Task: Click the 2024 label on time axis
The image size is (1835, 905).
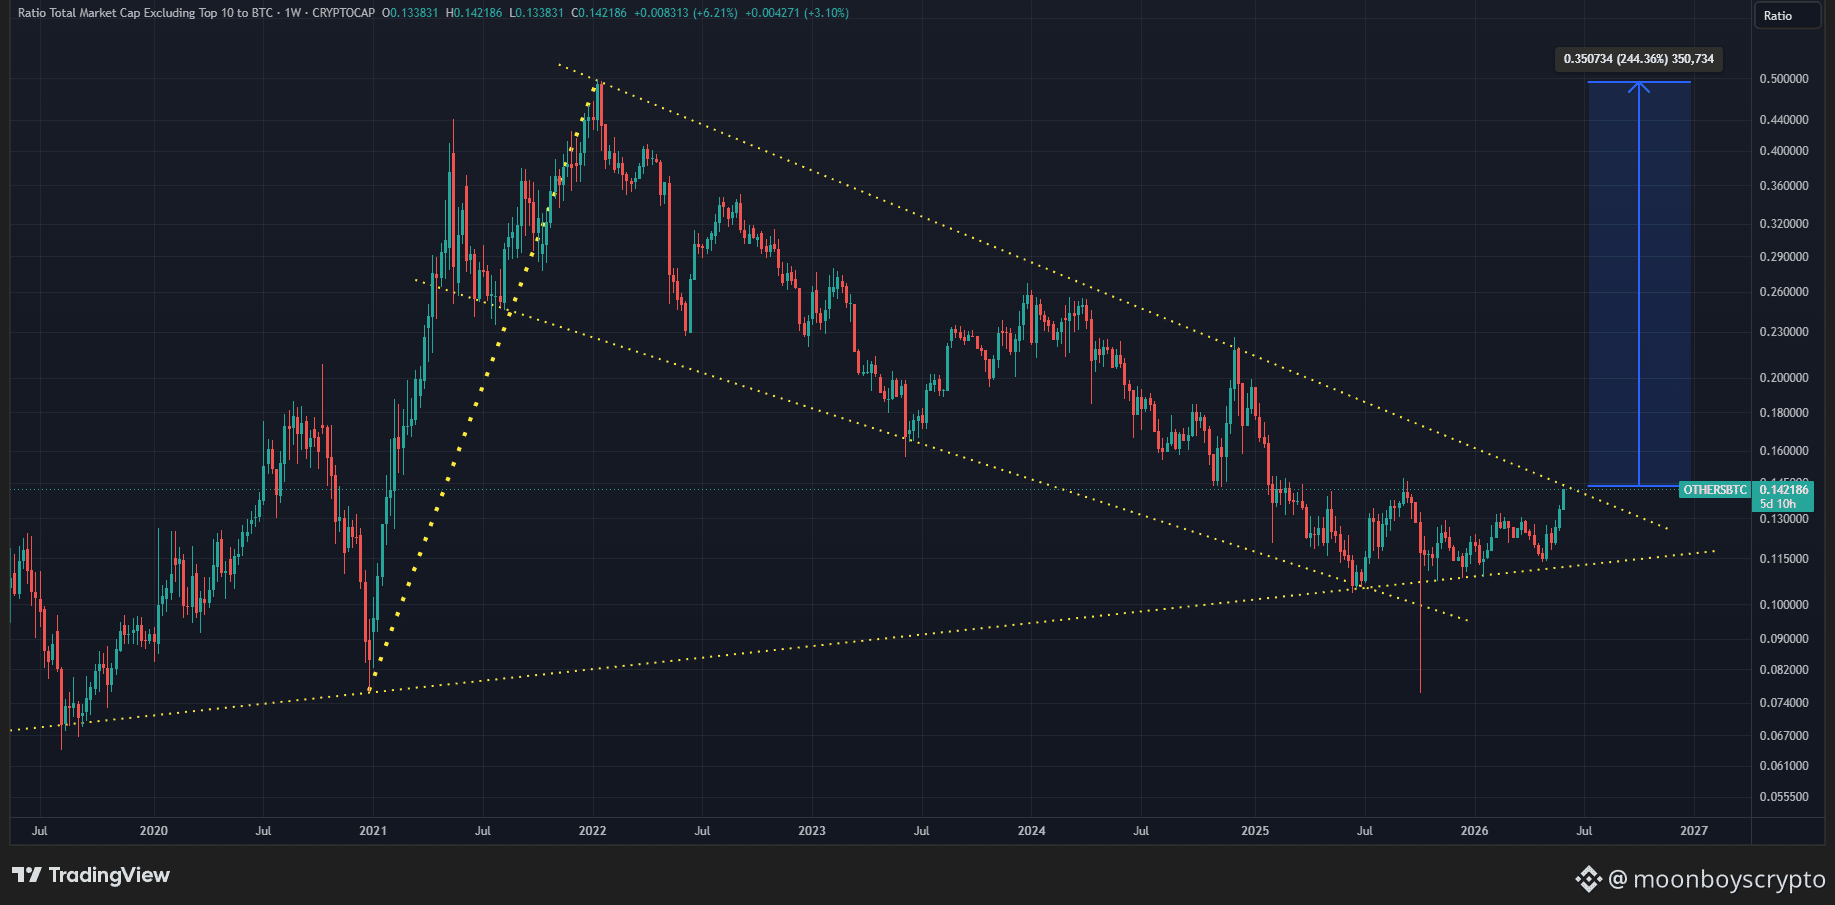Action: tap(1031, 831)
